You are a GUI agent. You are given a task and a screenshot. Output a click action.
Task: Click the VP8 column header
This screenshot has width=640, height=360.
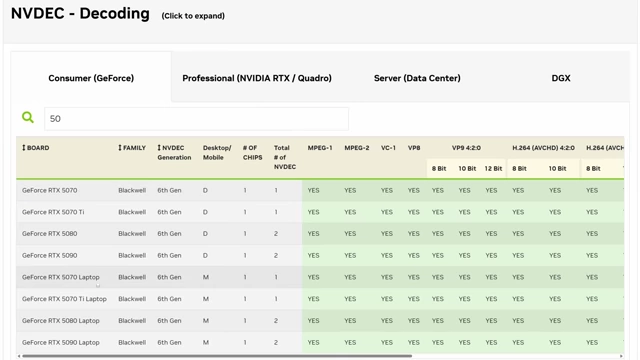tap(414, 148)
